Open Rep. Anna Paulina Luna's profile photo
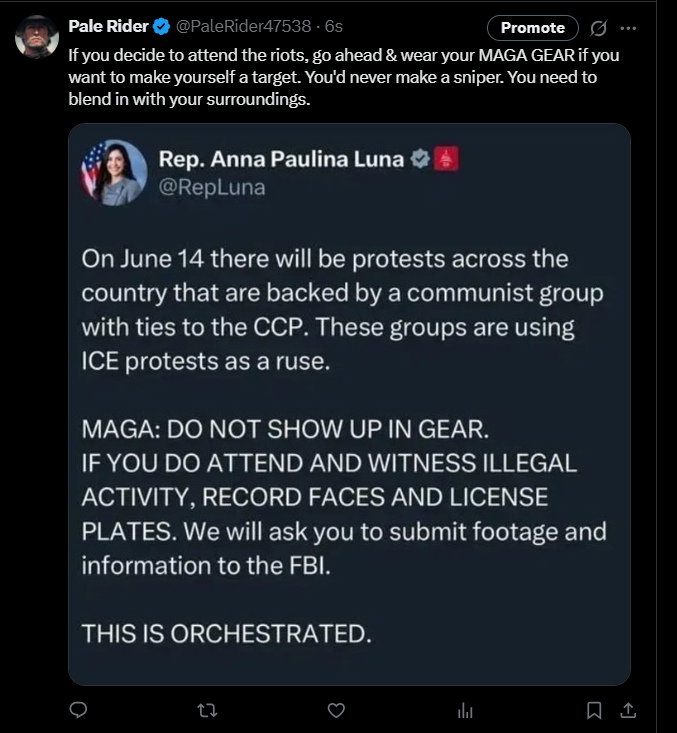This screenshot has width=677, height=733. 115,172
